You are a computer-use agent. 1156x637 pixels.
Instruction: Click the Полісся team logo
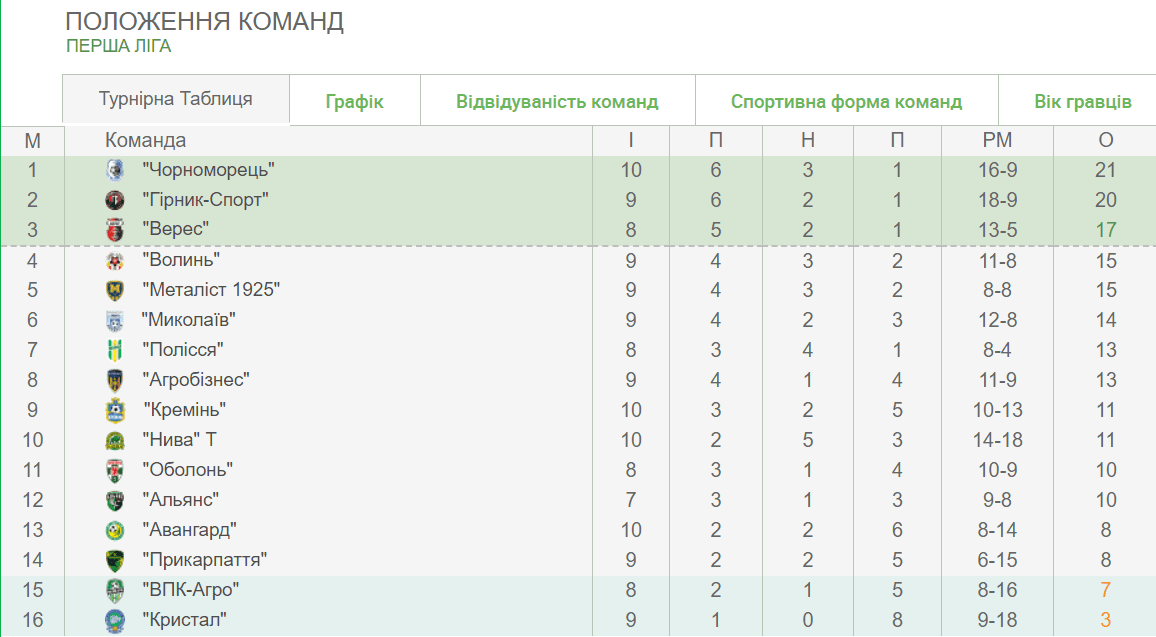pyautogui.click(x=115, y=351)
